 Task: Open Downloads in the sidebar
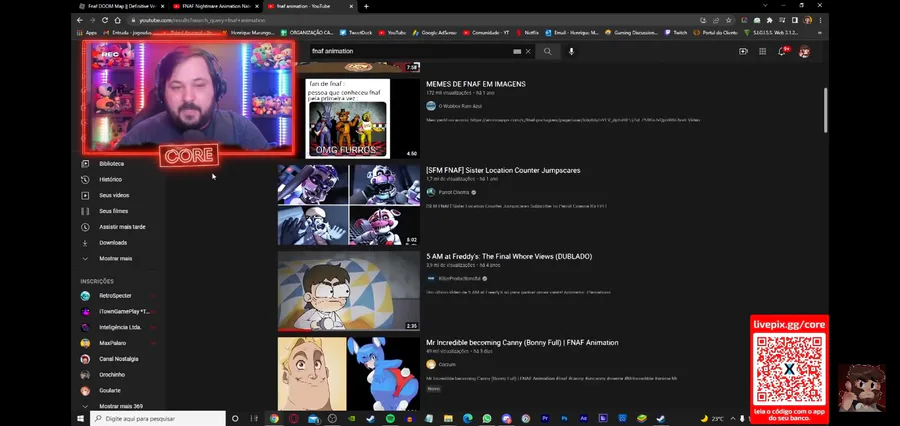(112, 242)
